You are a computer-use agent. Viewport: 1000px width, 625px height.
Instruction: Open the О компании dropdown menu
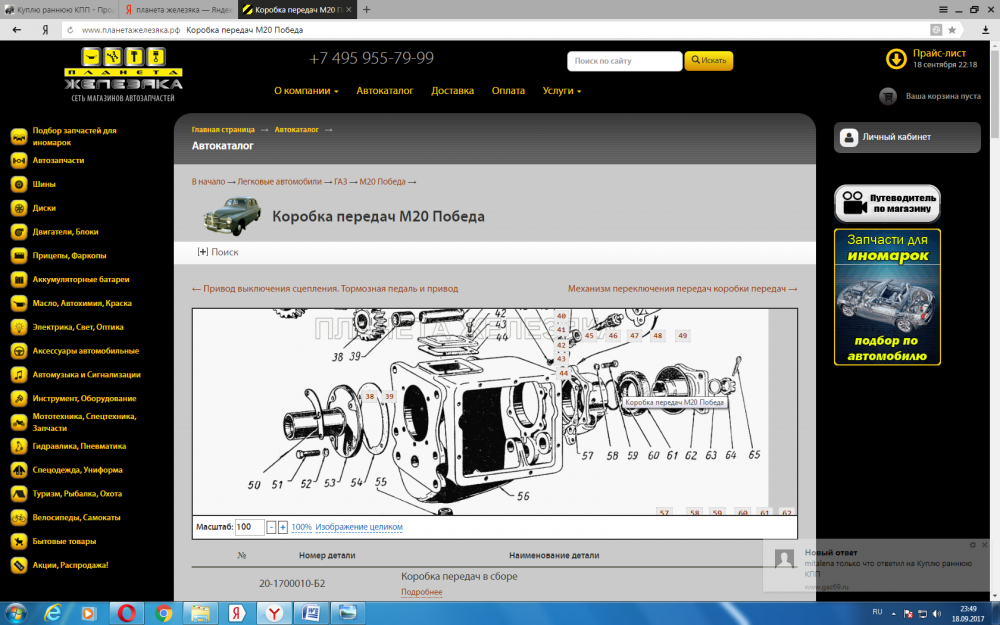click(x=306, y=91)
